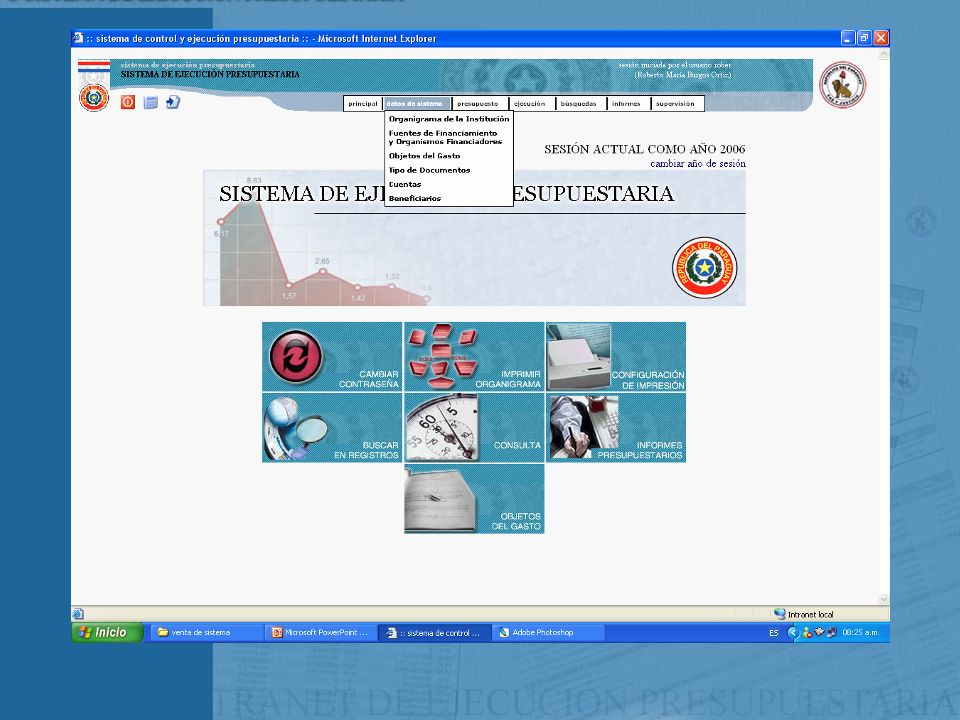Click the institution lion emblem at top right

pyautogui.click(x=842, y=84)
